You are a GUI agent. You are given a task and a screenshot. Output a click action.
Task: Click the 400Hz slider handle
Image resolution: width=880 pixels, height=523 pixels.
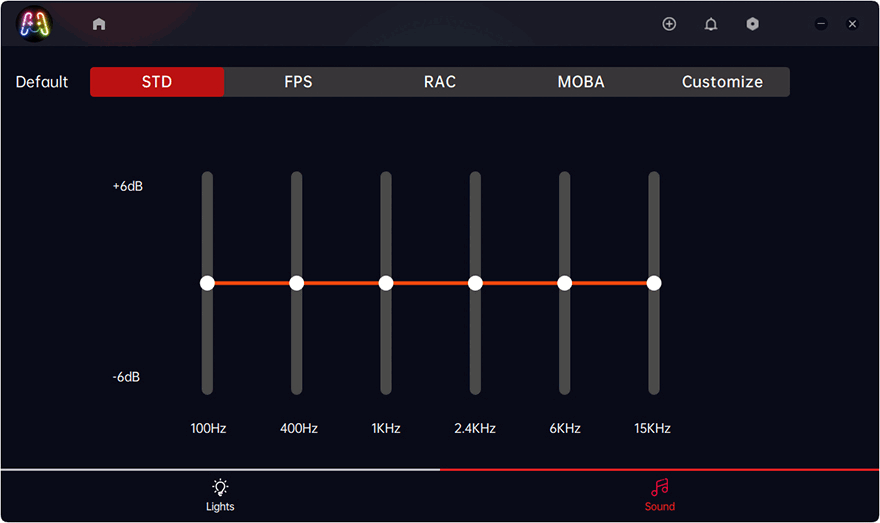296,283
